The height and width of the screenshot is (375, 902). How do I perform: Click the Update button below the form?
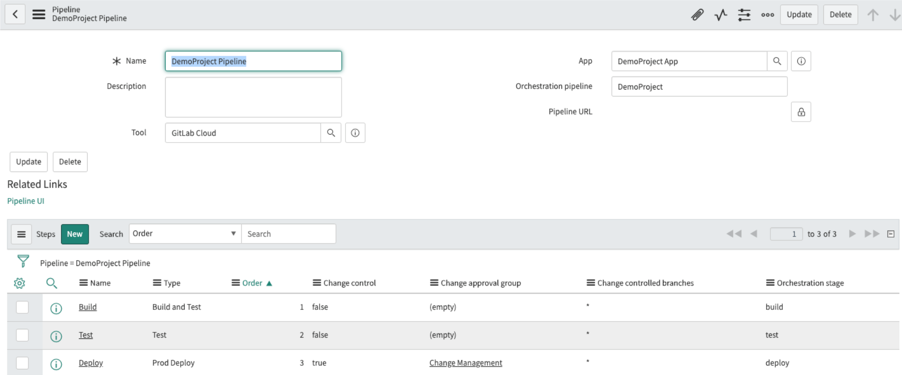[29, 162]
